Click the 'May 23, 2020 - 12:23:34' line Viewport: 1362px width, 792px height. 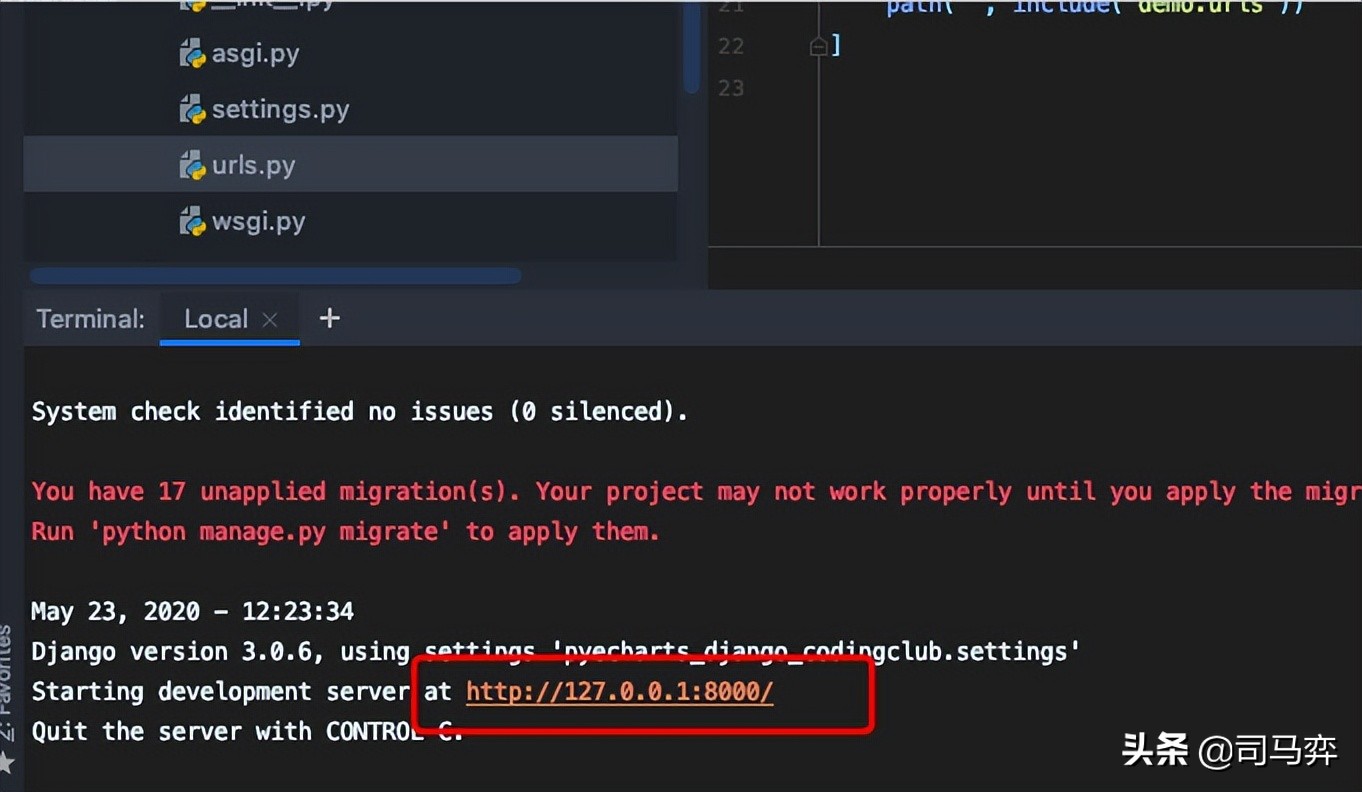coord(192,611)
